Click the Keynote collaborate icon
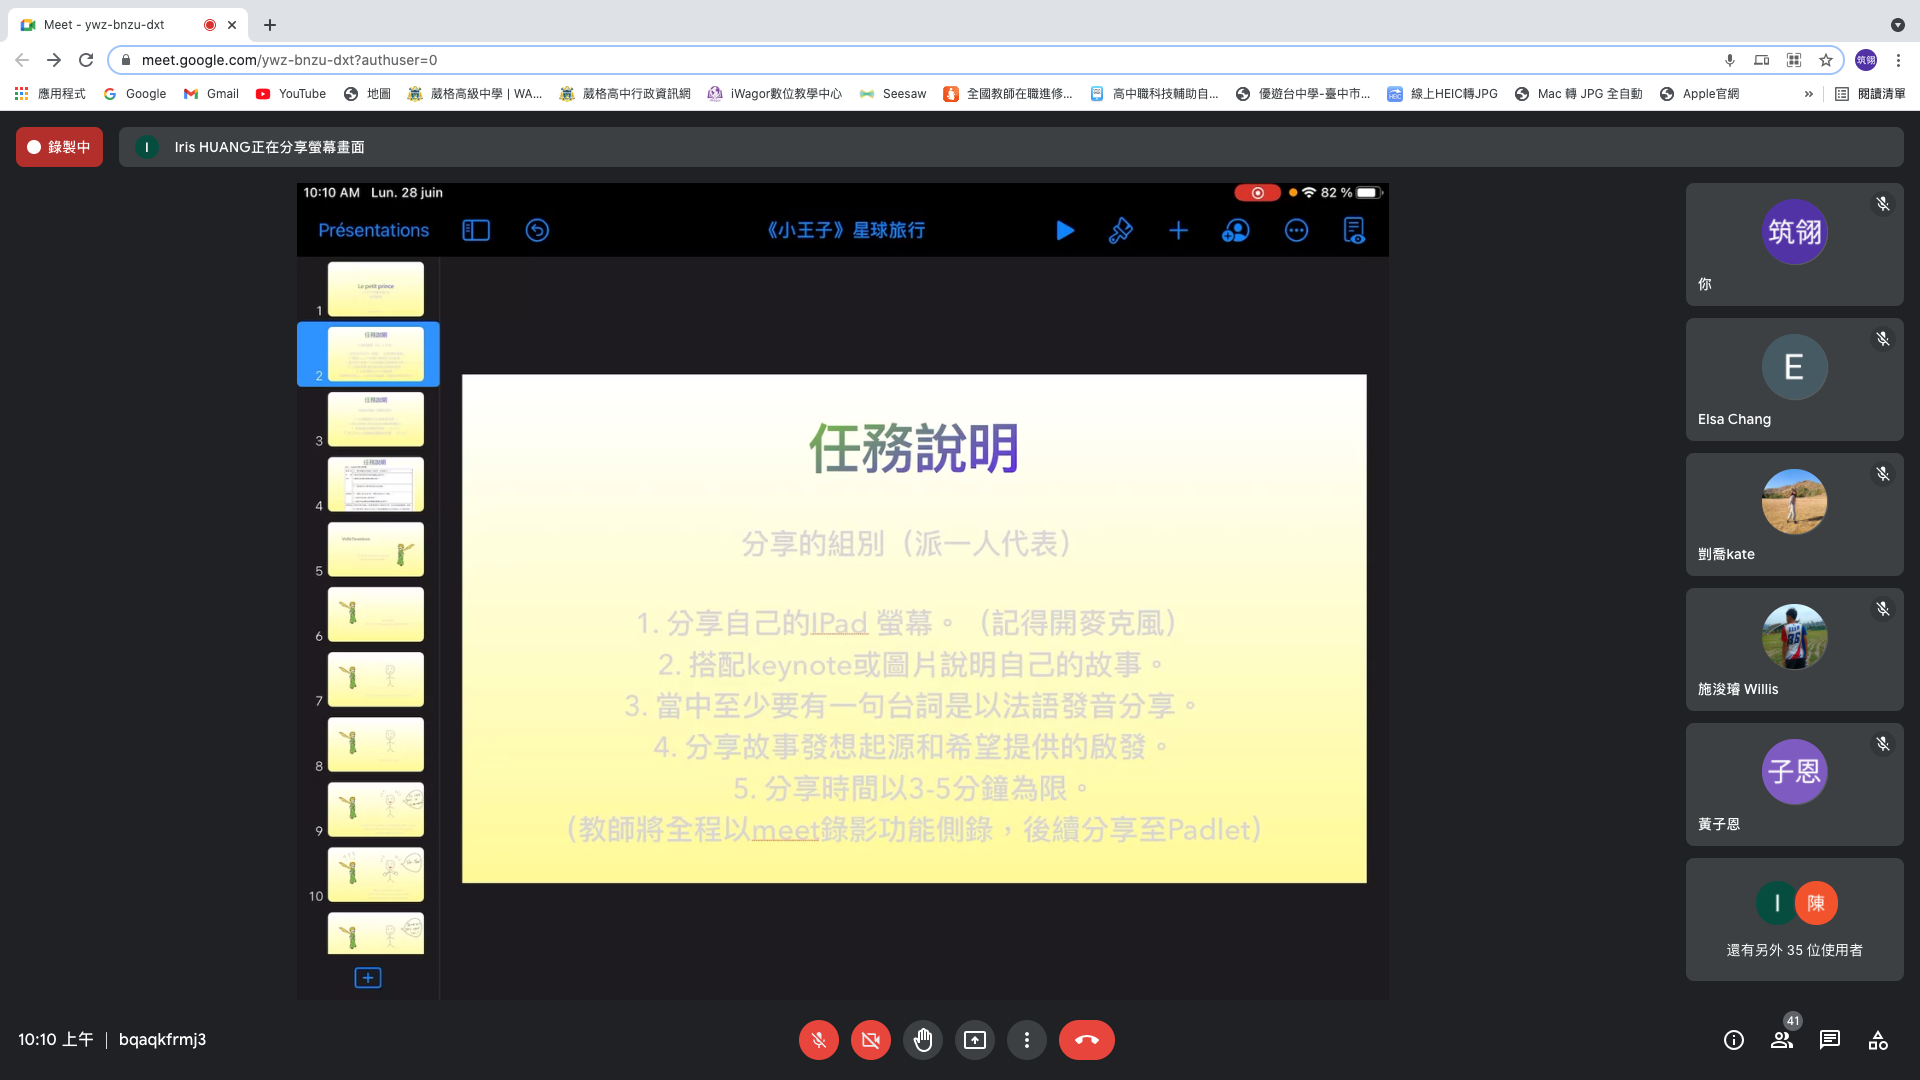Screen dimensions: 1920x1080 pos(1236,230)
